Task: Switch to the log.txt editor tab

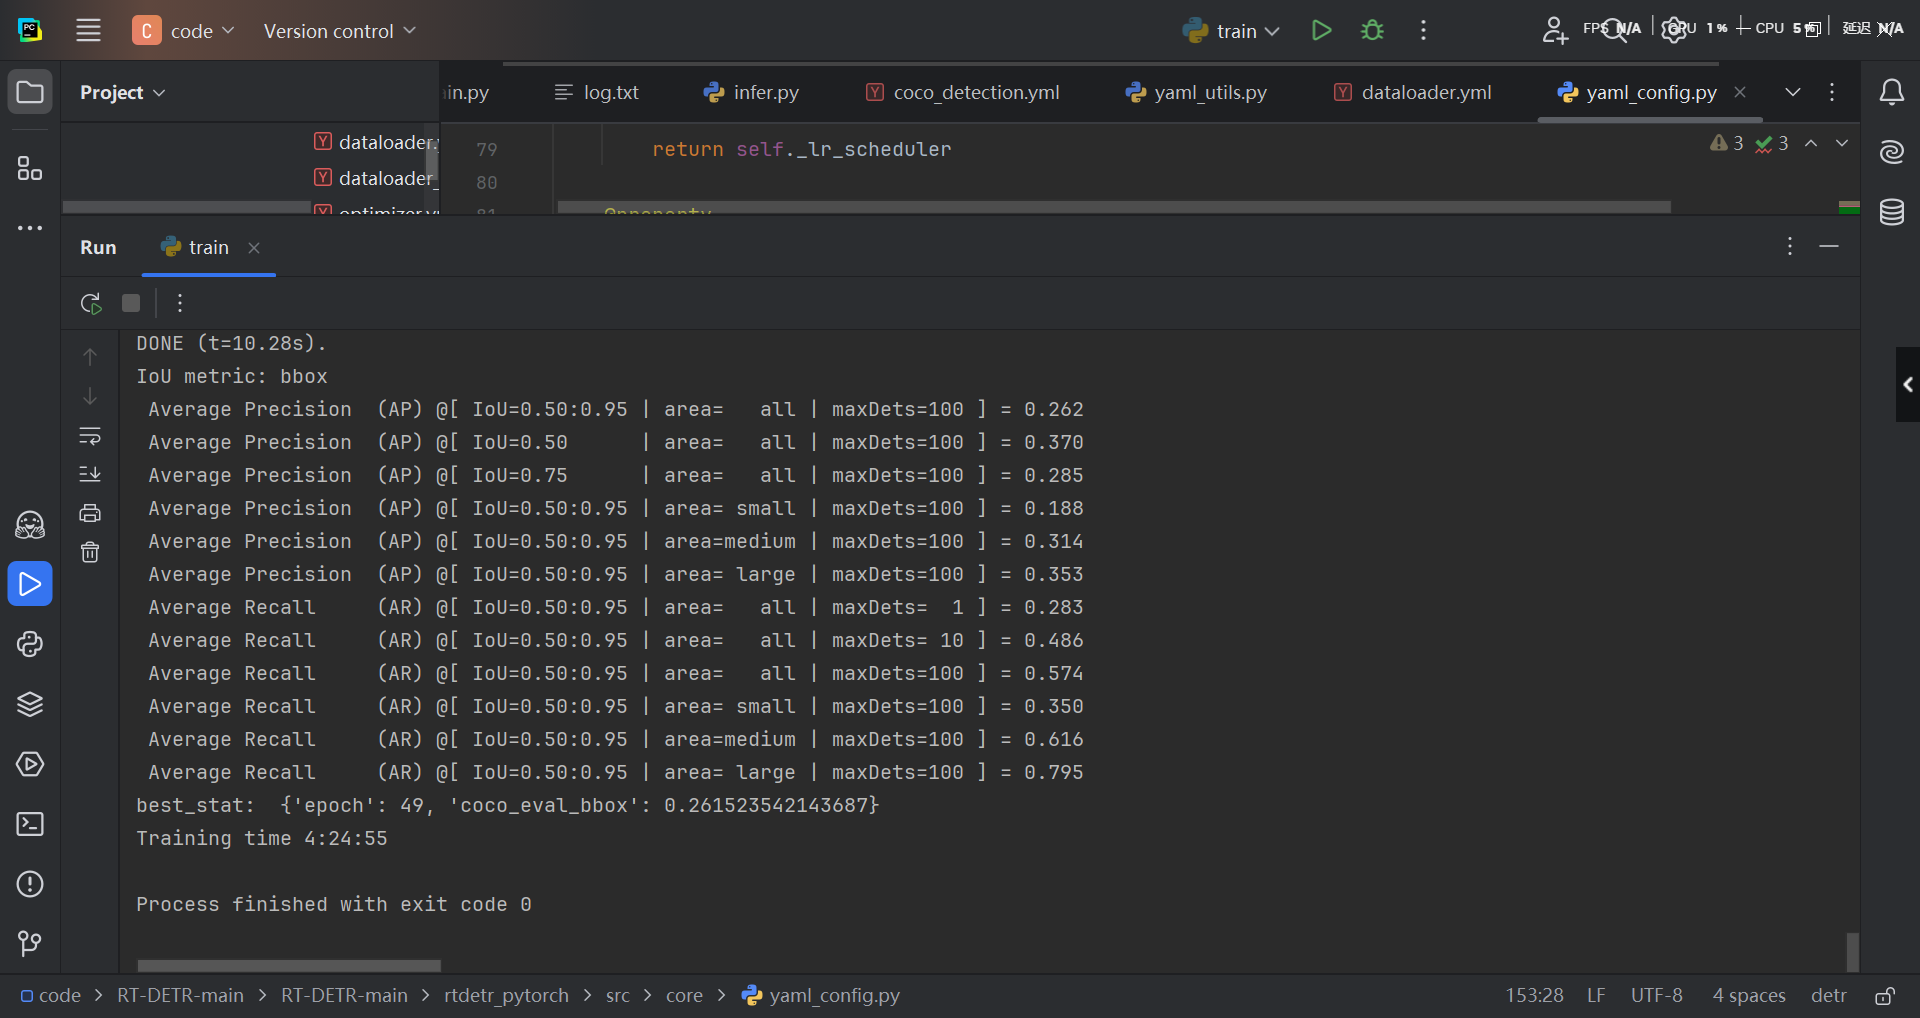Action: [x=597, y=92]
